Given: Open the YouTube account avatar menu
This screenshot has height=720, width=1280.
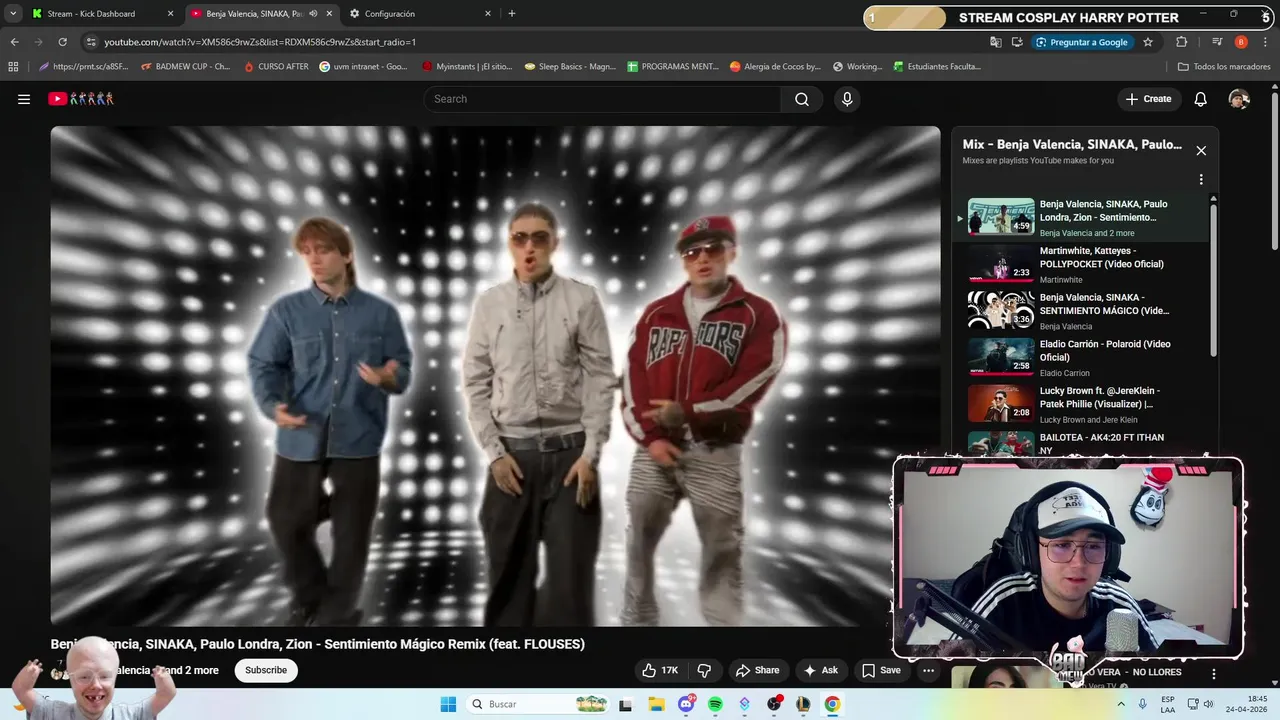Looking at the screenshot, I should [x=1239, y=99].
